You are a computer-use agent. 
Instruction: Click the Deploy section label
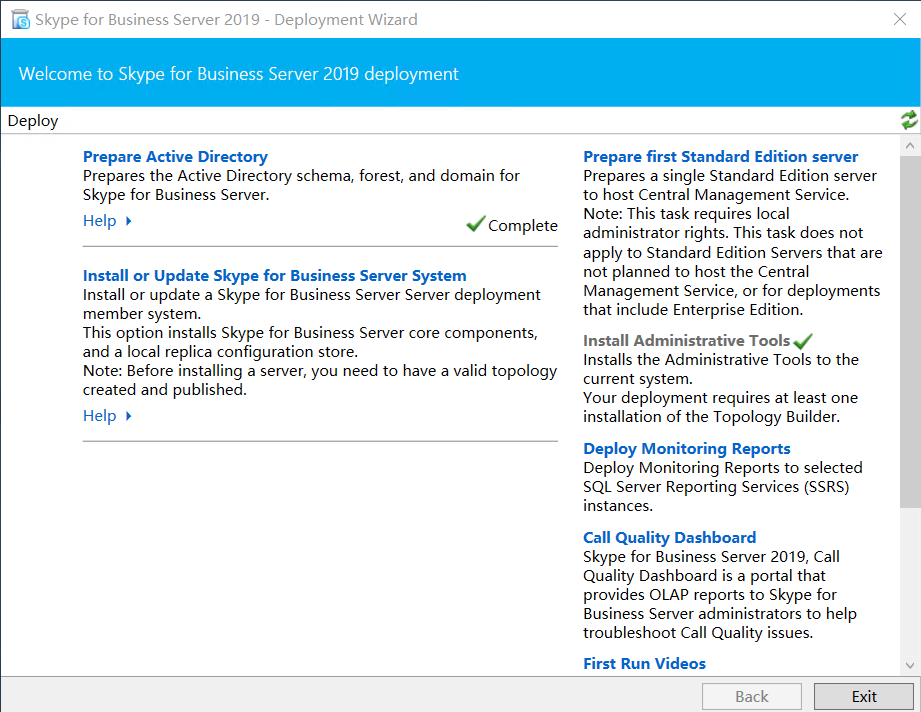point(33,121)
